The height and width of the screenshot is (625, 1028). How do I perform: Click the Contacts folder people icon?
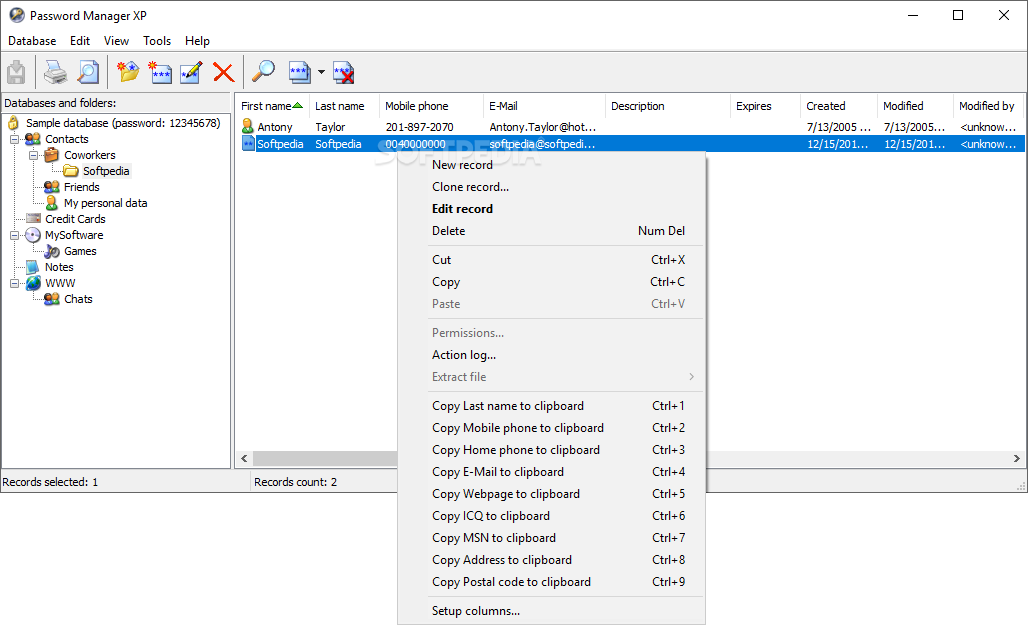(33, 139)
